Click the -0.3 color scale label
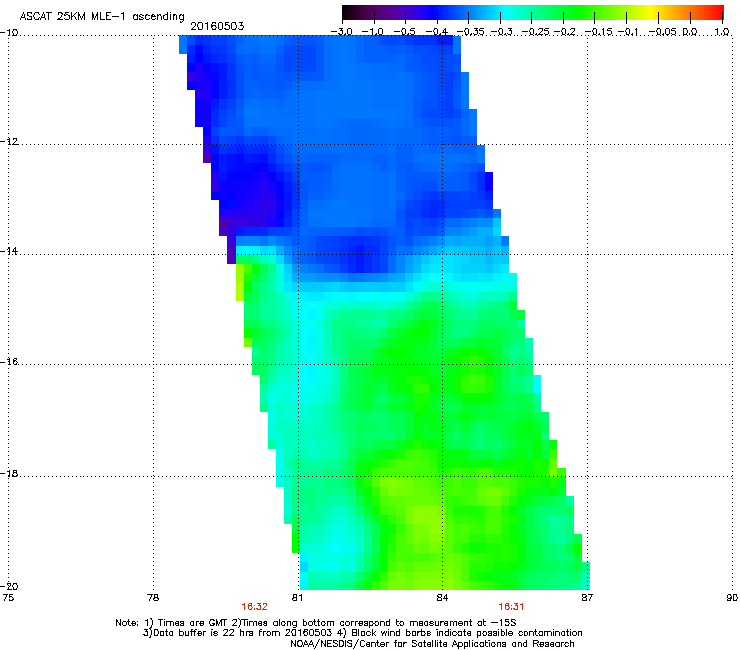Screen dimensions: 740x650 (501, 32)
